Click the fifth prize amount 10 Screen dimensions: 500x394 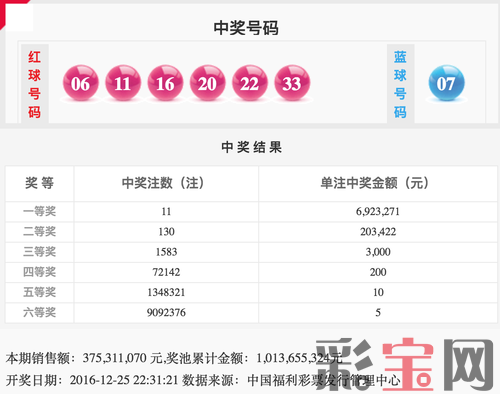(378, 292)
